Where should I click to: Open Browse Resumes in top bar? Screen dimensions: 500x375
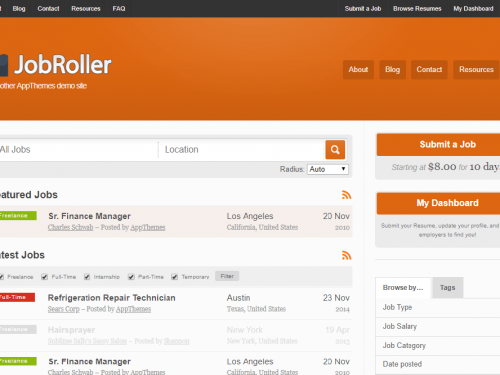click(x=417, y=9)
